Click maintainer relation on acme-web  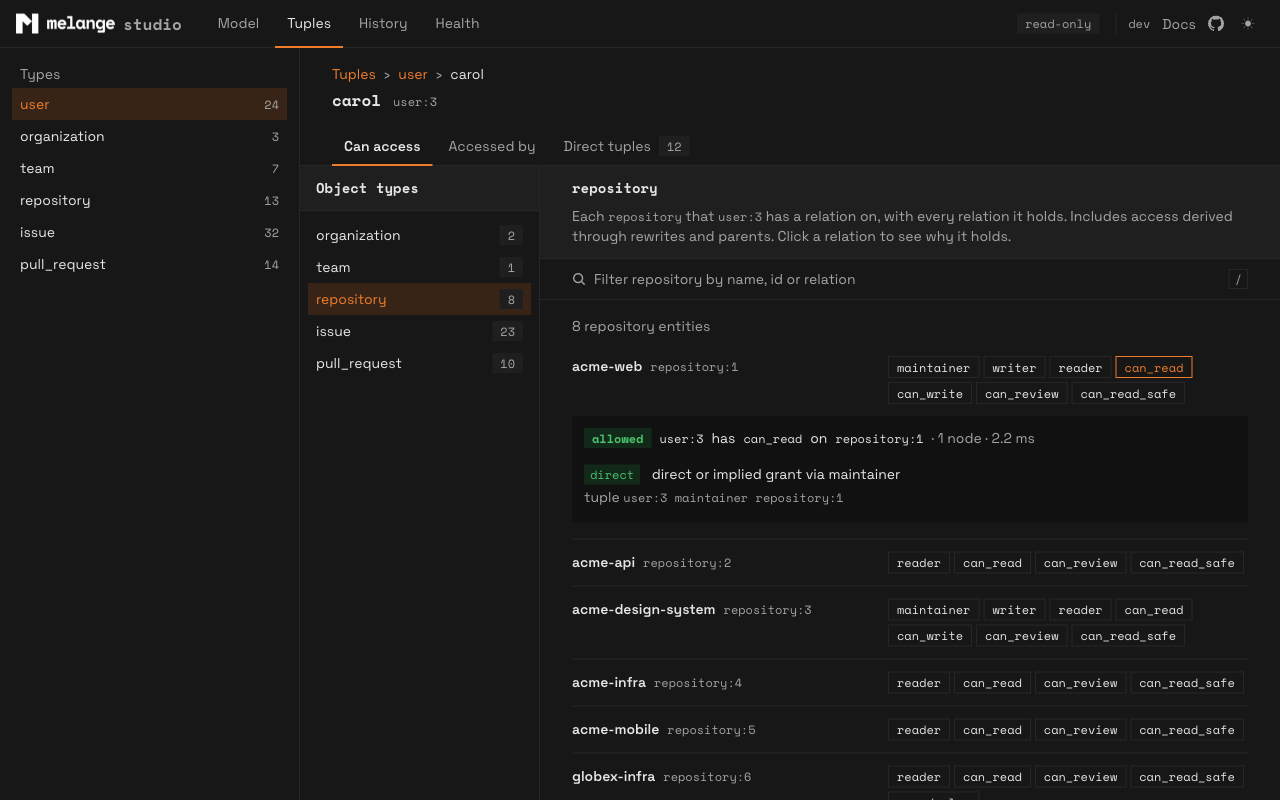933,368
